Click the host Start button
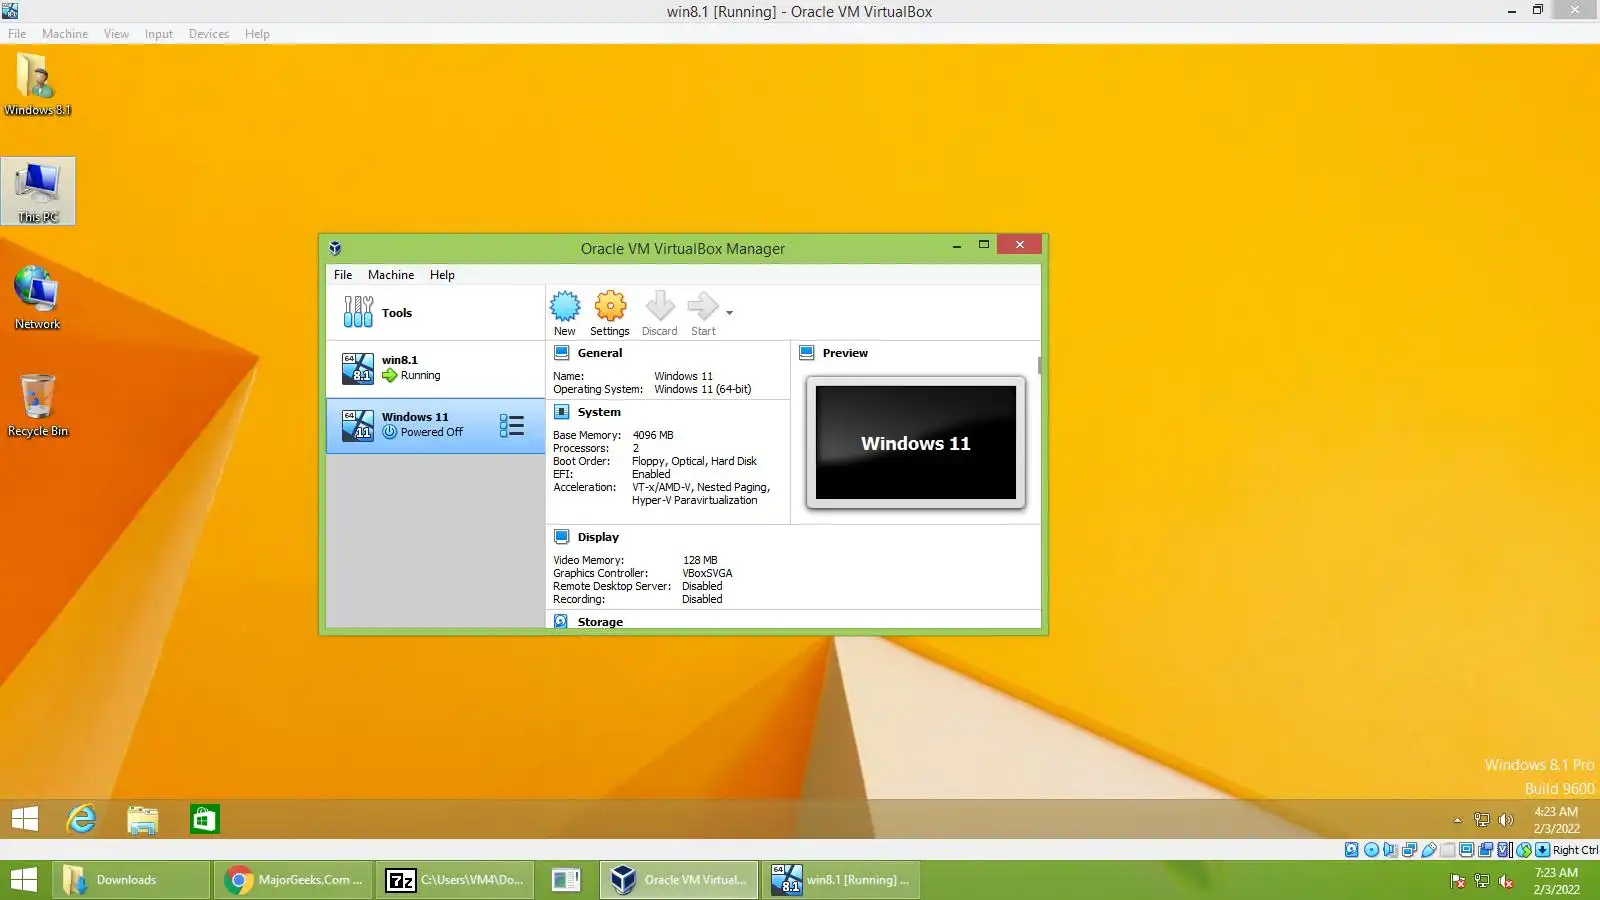The width and height of the screenshot is (1600, 900). point(24,880)
